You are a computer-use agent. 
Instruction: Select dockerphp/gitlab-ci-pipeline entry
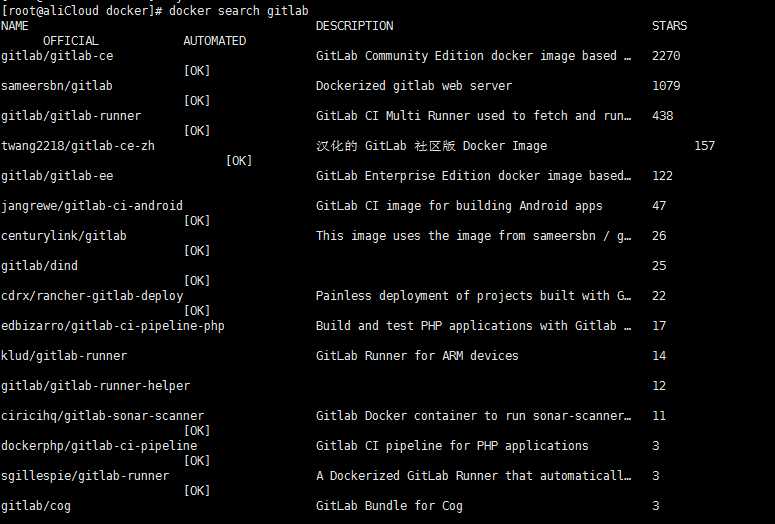point(99,446)
